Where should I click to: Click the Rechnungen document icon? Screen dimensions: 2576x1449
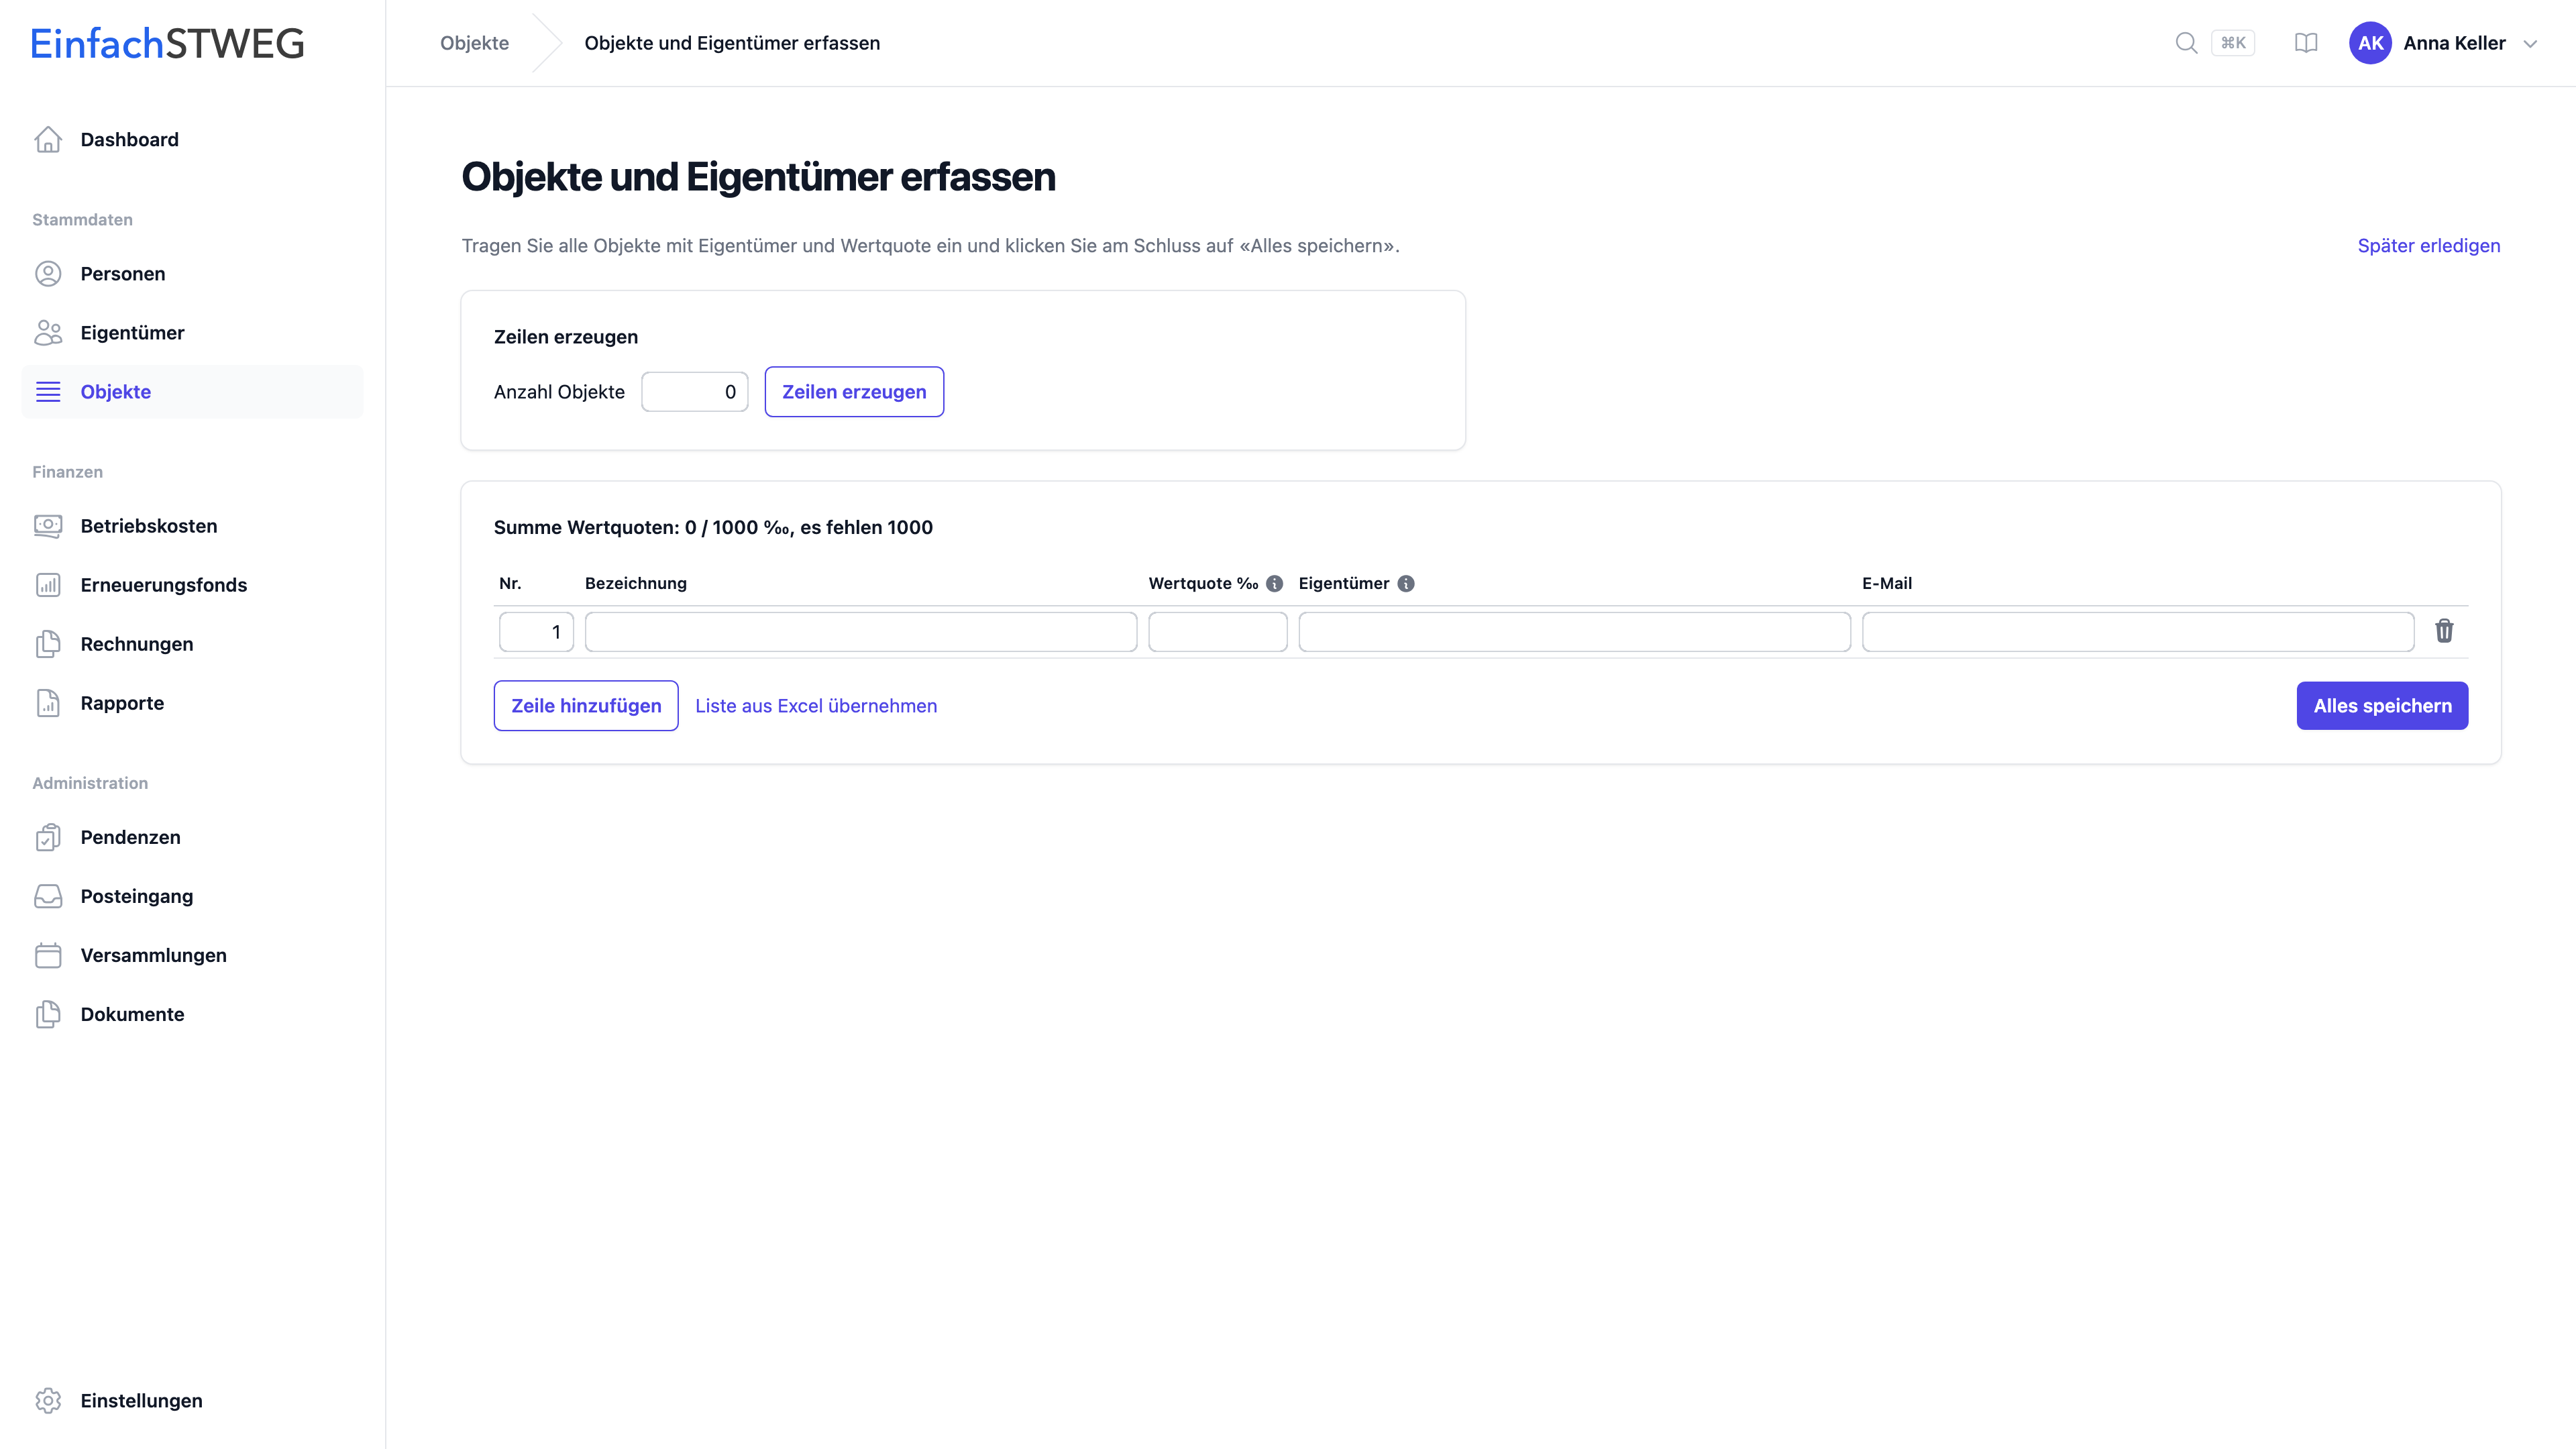coord(48,643)
